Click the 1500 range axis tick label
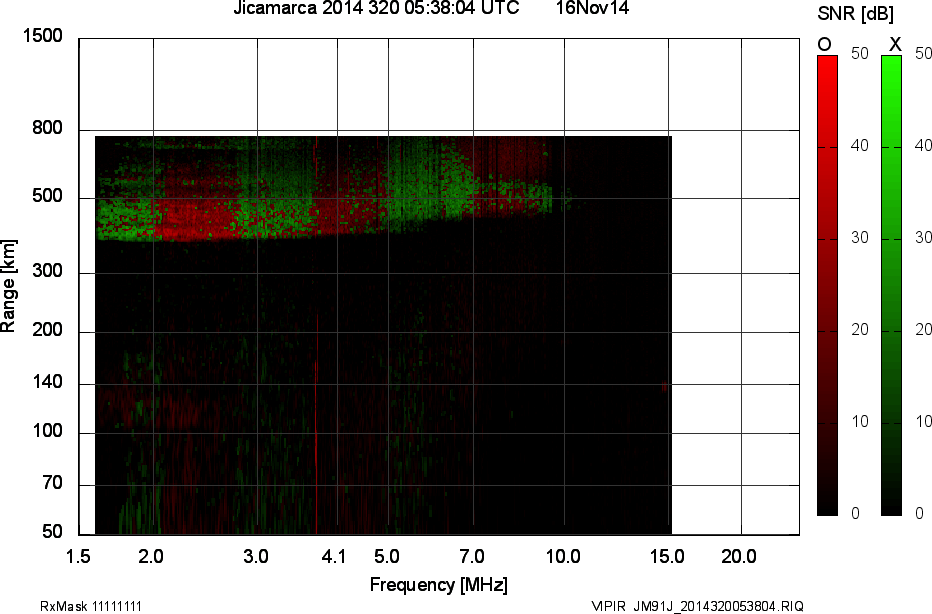Image resolution: width=932 pixels, height=614 pixels. tap(43, 36)
